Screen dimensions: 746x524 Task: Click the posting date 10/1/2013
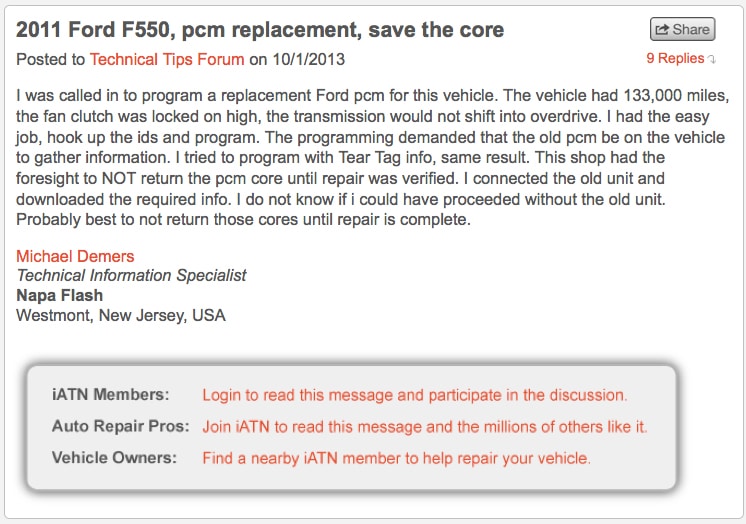coord(308,59)
